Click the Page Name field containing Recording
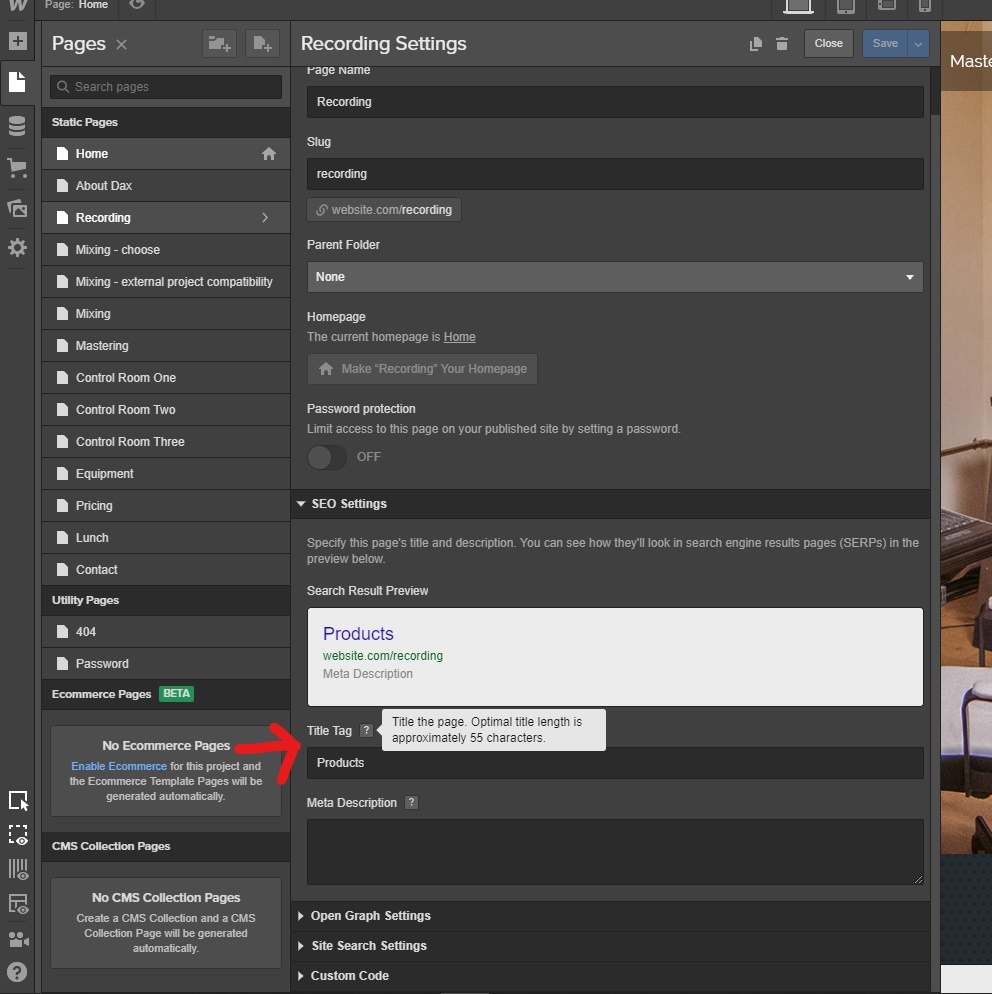The width and height of the screenshot is (992, 994). tap(615, 102)
